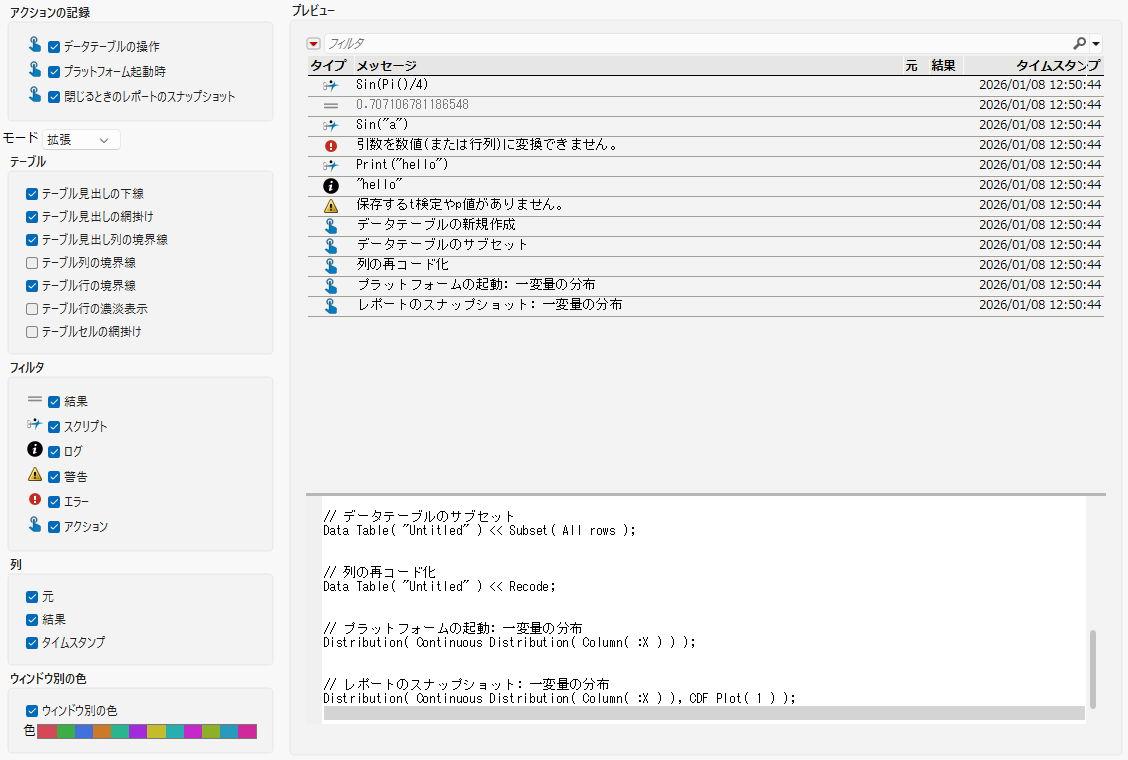This screenshot has height=760, width=1128.
Task: Pick the red window color swatch
Action: pos(47,731)
